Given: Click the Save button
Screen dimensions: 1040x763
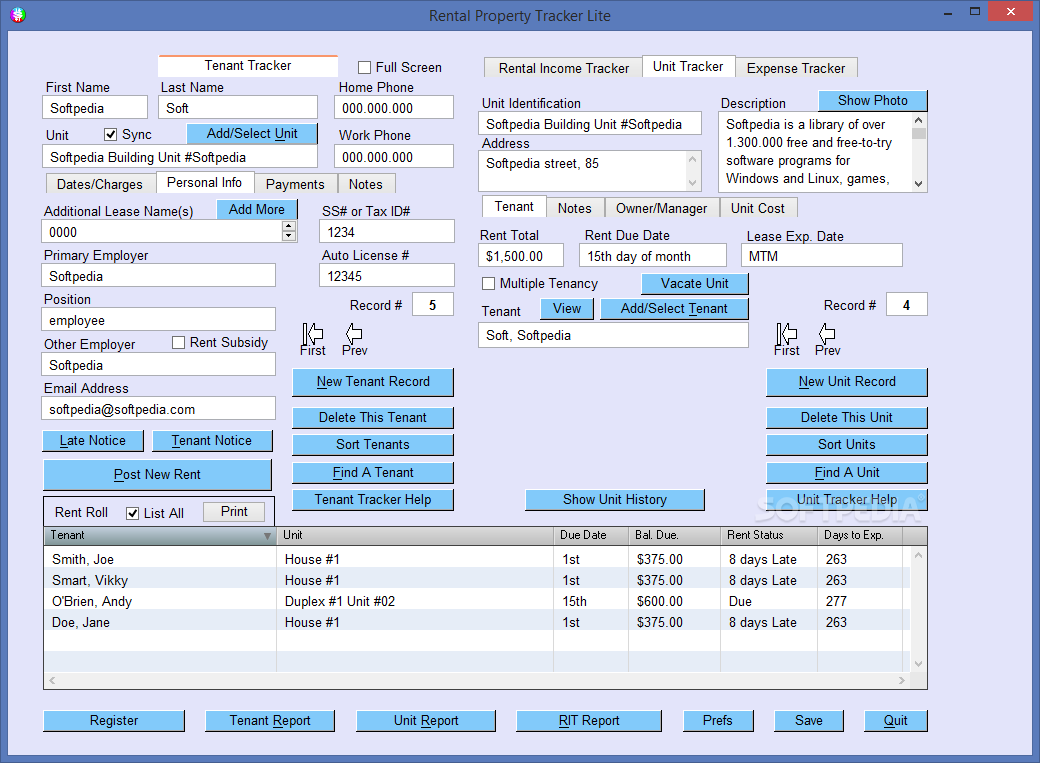Looking at the screenshot, I should tap(809, 721).
